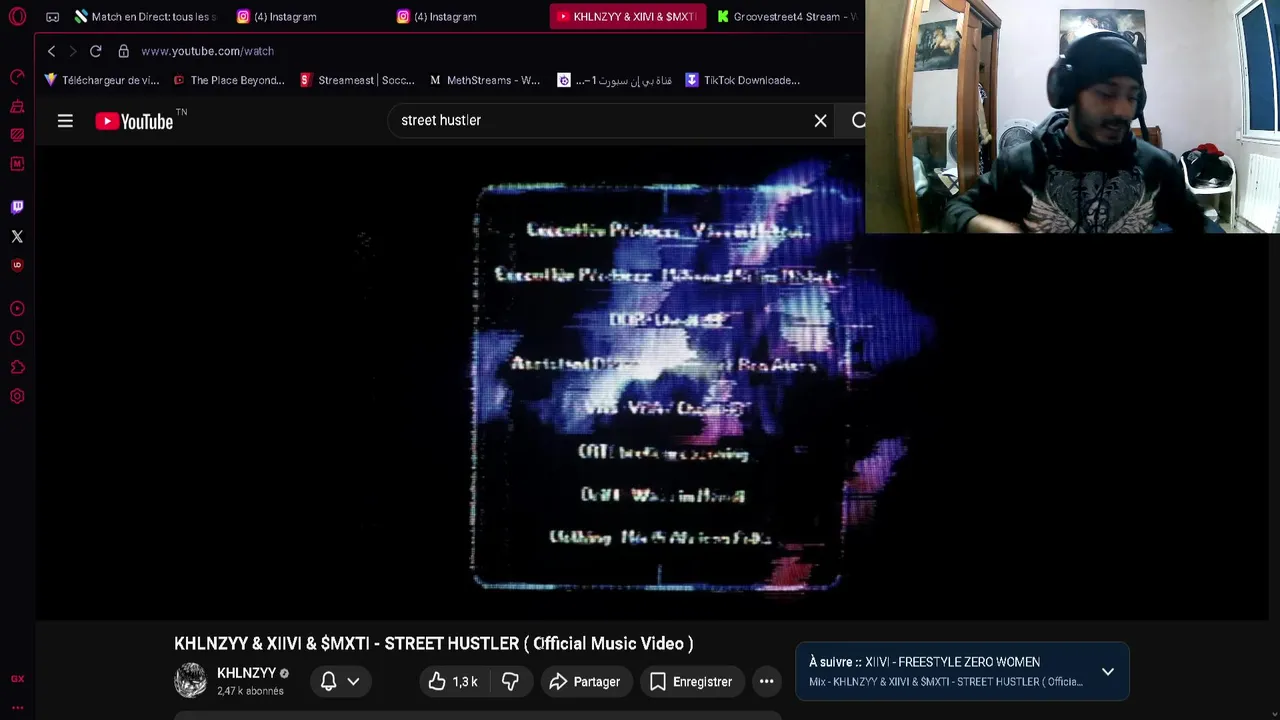Click the Enregistrer save button
Screen dimensions: 1280x720
click(691, 682)
